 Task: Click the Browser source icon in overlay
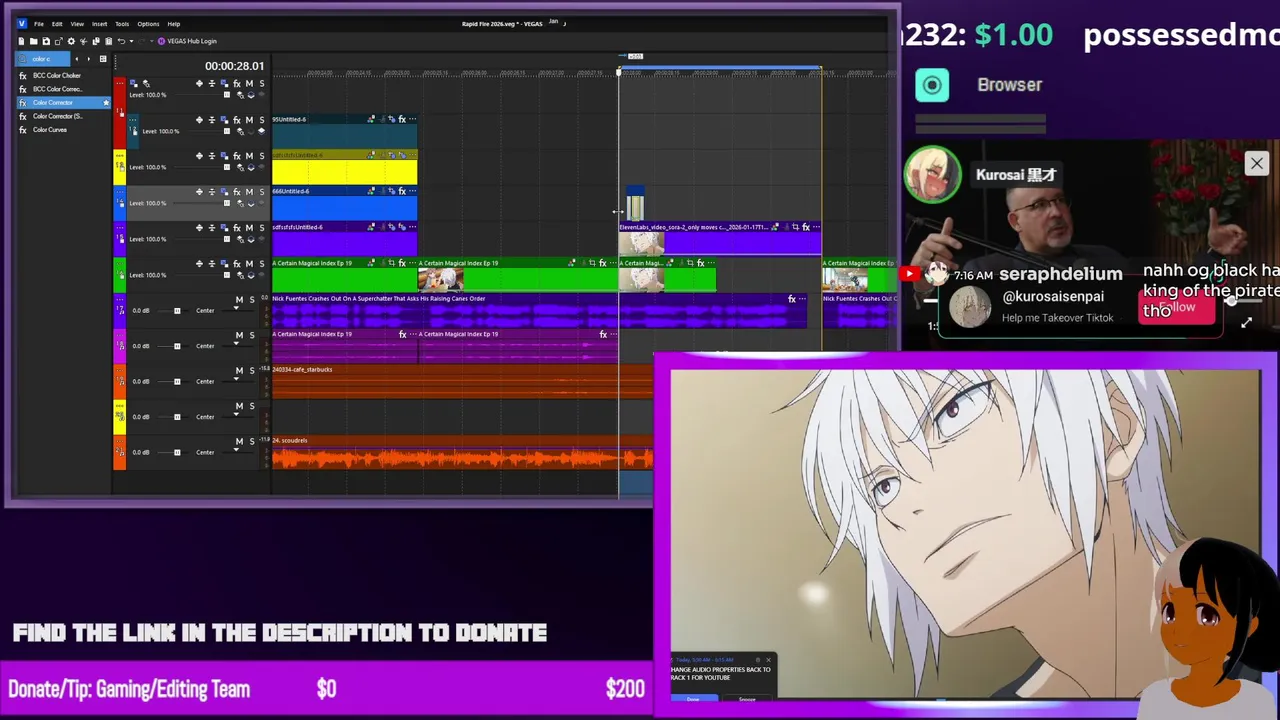coord(932,85)
